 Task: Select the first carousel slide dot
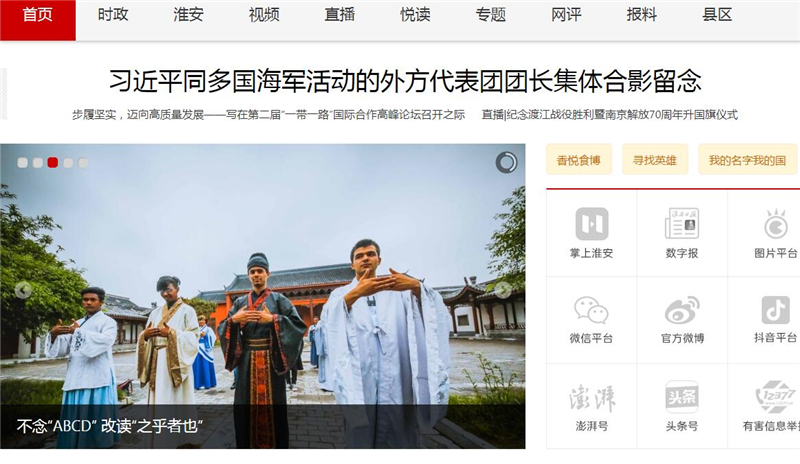pos(22,162)
